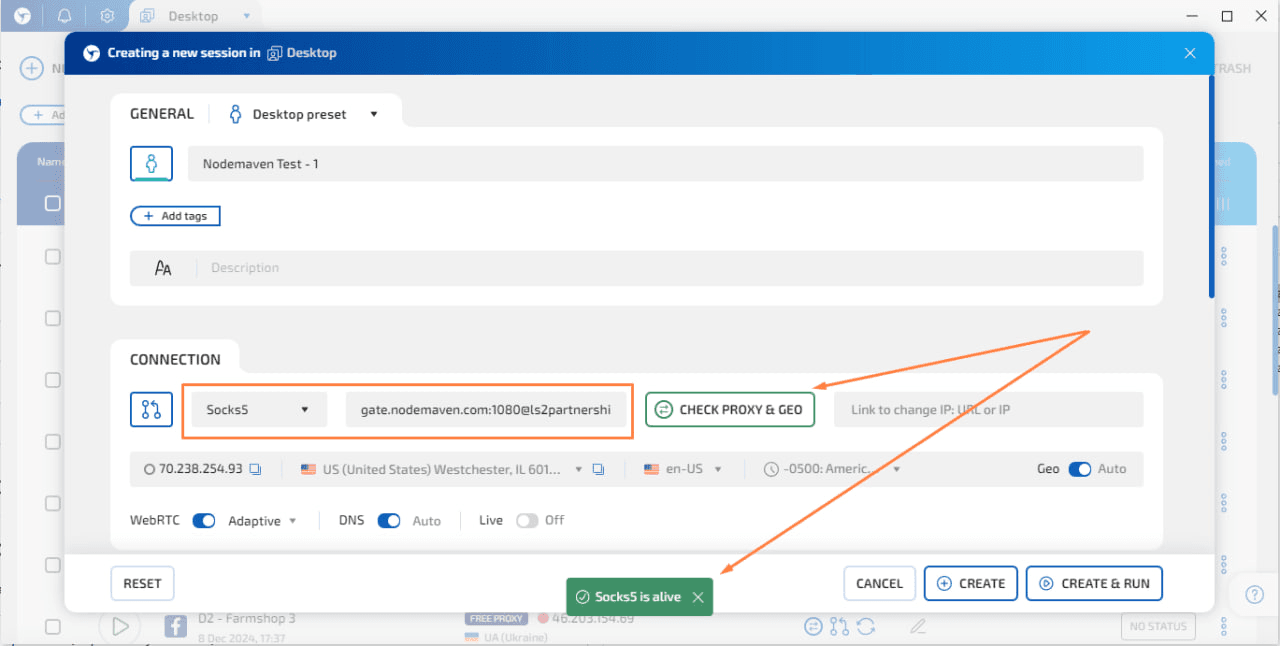Copy the IP address 70.238.254.93

click(256, 469)
